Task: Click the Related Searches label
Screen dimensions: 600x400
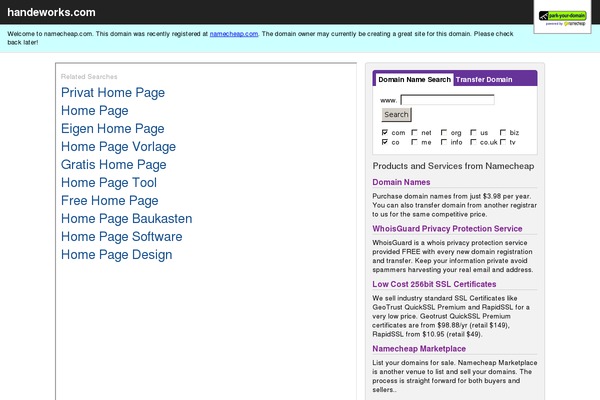Action: pos(89,77)
